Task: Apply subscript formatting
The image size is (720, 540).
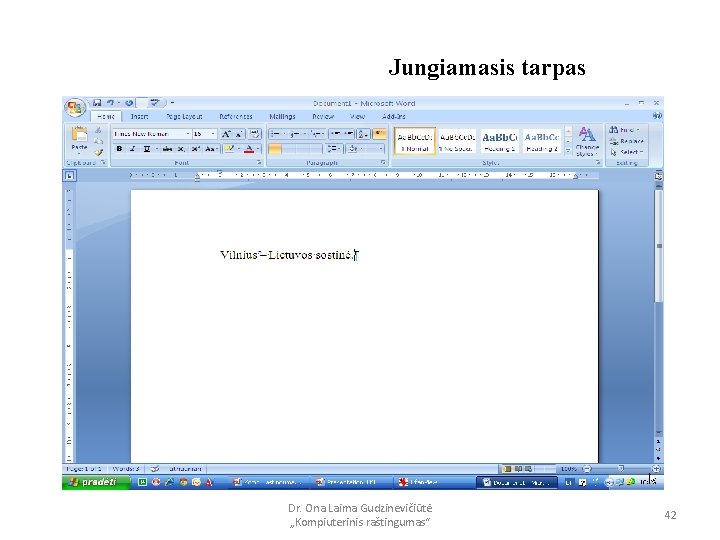Action: click(181, 149)
